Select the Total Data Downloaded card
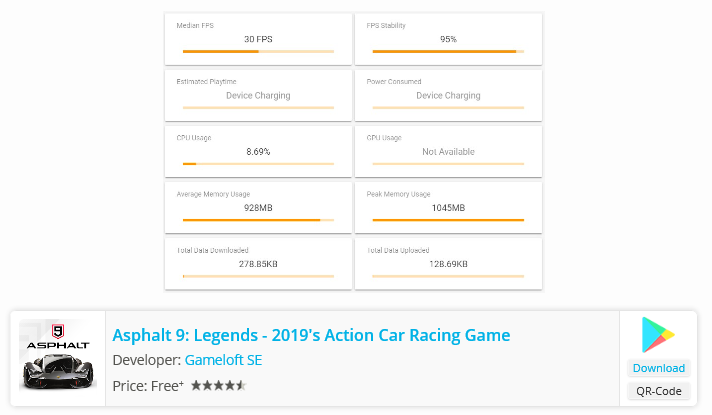The width and height of the screenshot is (712, 415). (258, 263)
